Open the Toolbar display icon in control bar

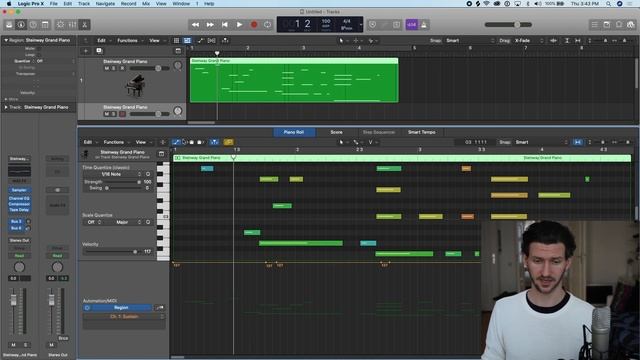[x=45, y=25]
